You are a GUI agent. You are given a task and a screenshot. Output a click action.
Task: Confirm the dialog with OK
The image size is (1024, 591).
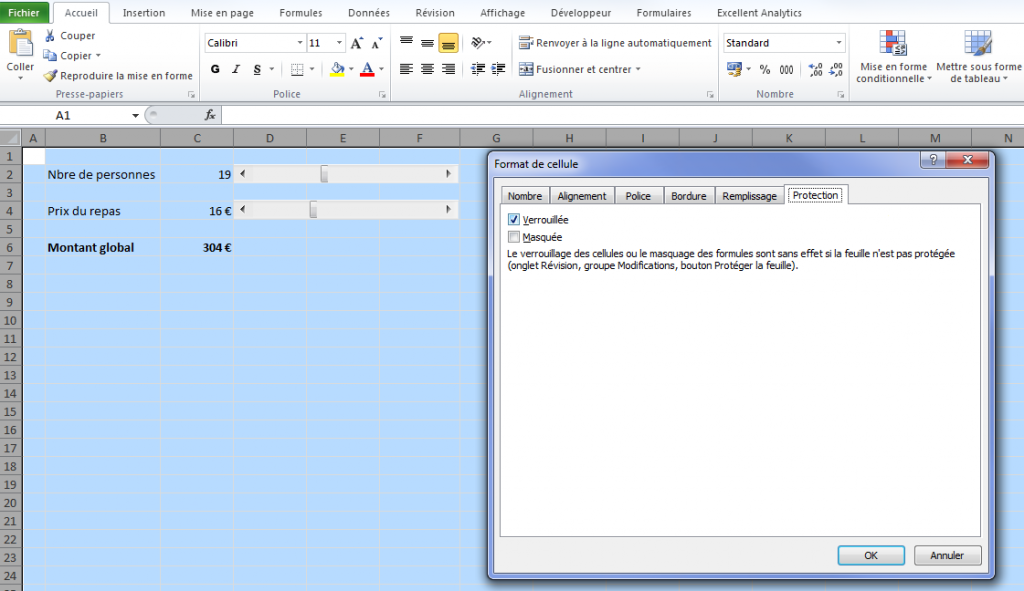(x=870, y=555)
